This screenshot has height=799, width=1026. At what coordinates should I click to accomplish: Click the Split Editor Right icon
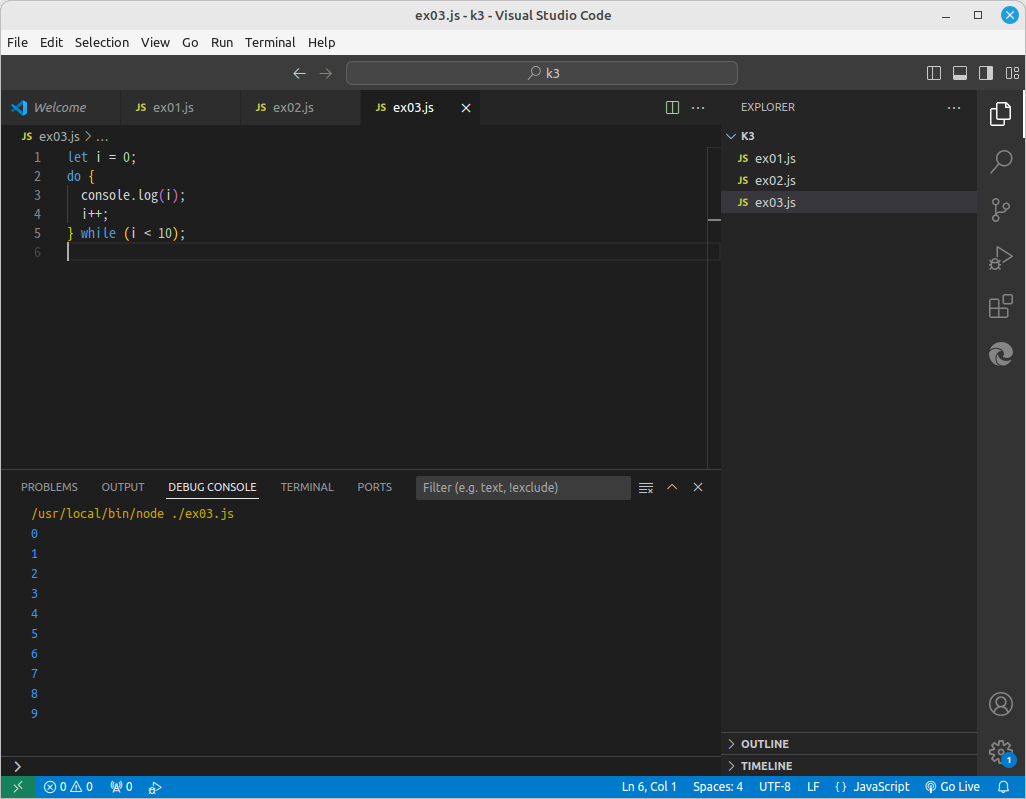(x=672, y=107)
